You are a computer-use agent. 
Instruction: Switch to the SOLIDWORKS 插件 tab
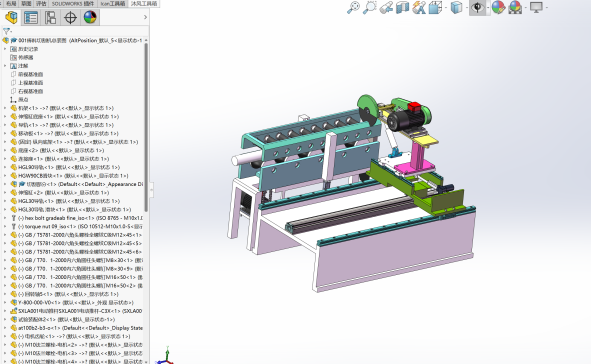tap(73, 3)
